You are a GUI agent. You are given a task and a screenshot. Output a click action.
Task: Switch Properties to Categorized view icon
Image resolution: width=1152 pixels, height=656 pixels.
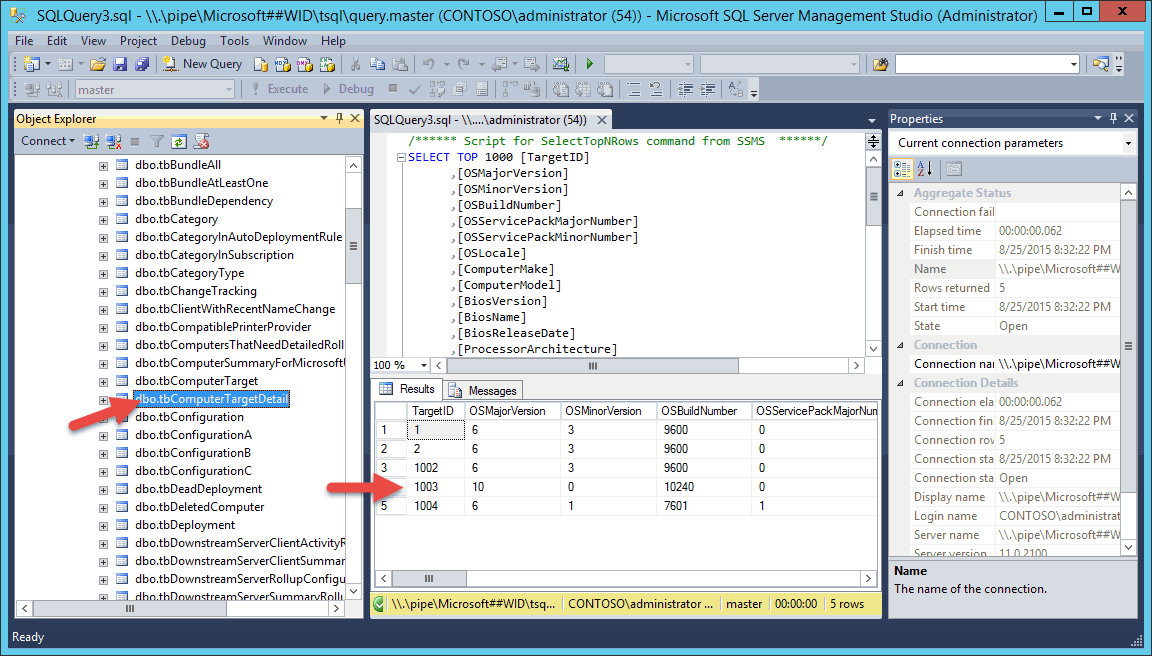[x=902, y=169]
